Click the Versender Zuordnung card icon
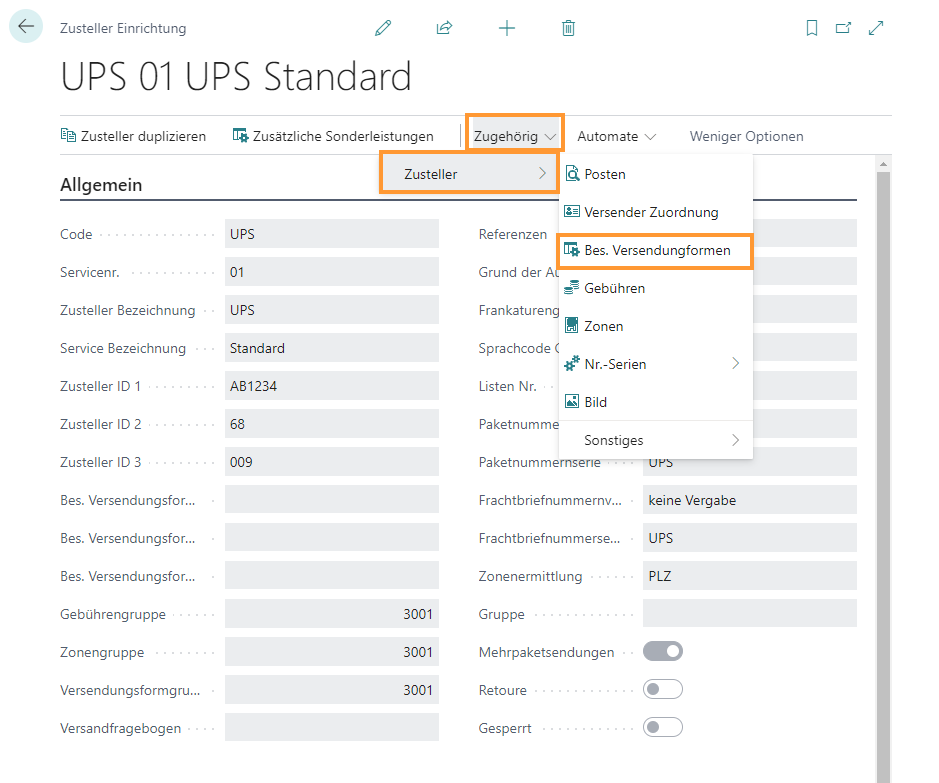 click(x=572, y=211)
